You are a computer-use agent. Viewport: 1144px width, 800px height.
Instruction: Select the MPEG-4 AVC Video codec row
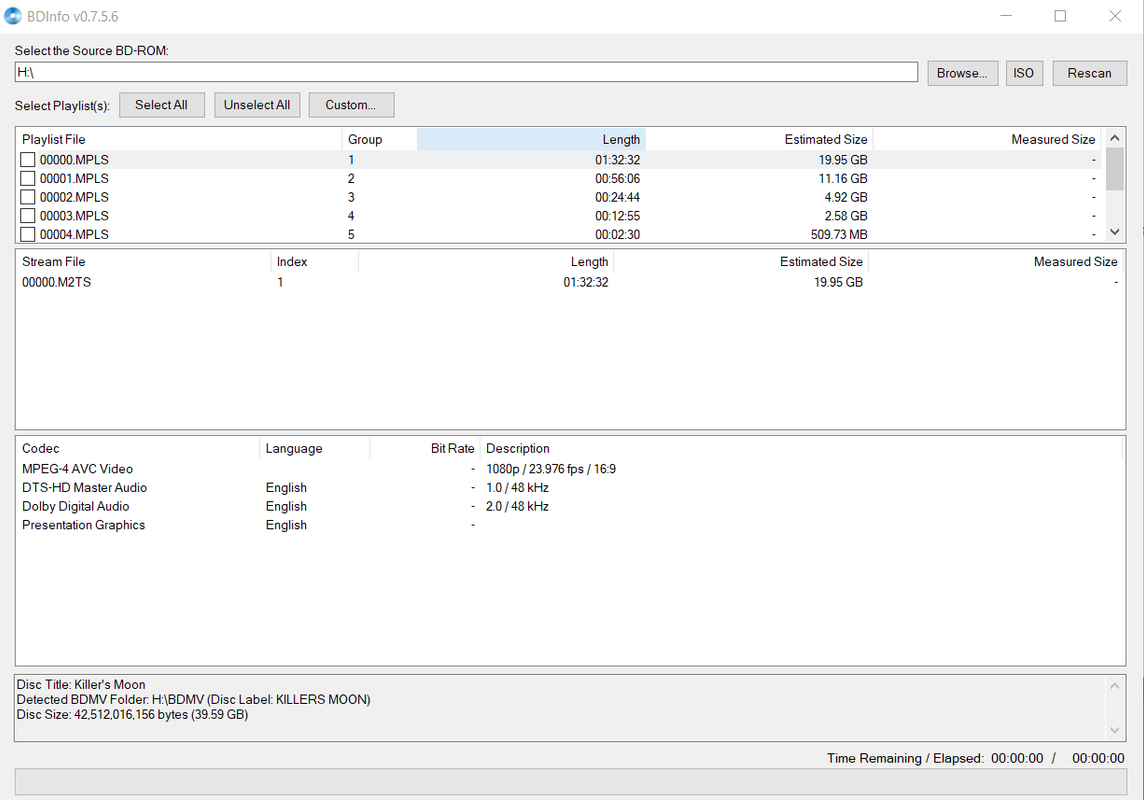(x=569, y=469)
